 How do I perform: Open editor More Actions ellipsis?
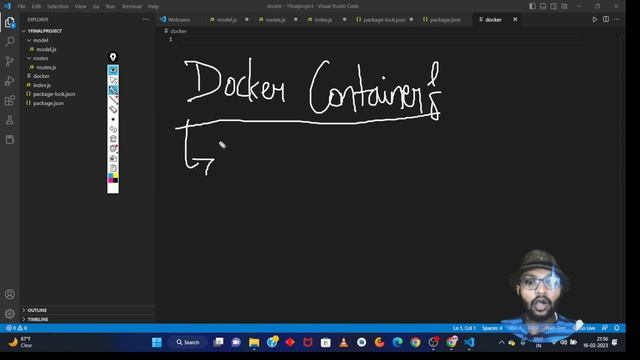(x=616, y=20)
